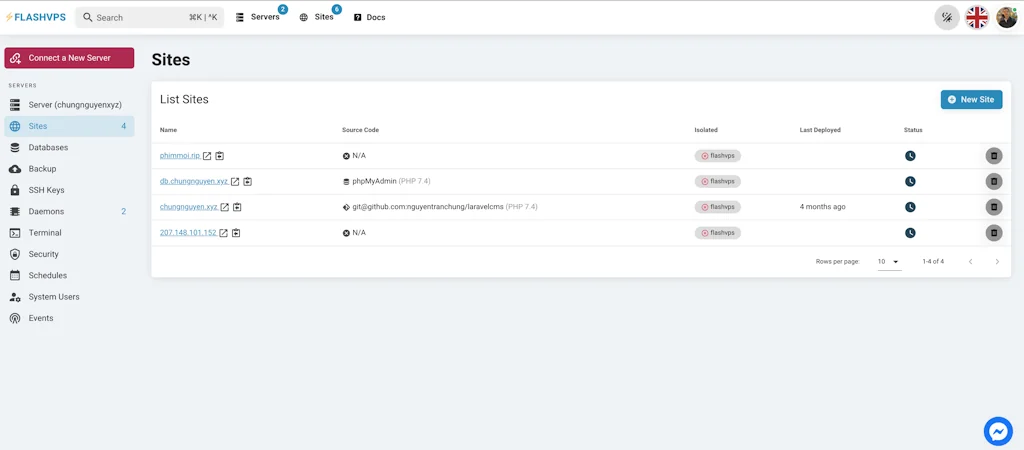This screenshot has width=1024, height=450.
Task: Open Databases in the sidebar
Action: (x=69, y=148)
